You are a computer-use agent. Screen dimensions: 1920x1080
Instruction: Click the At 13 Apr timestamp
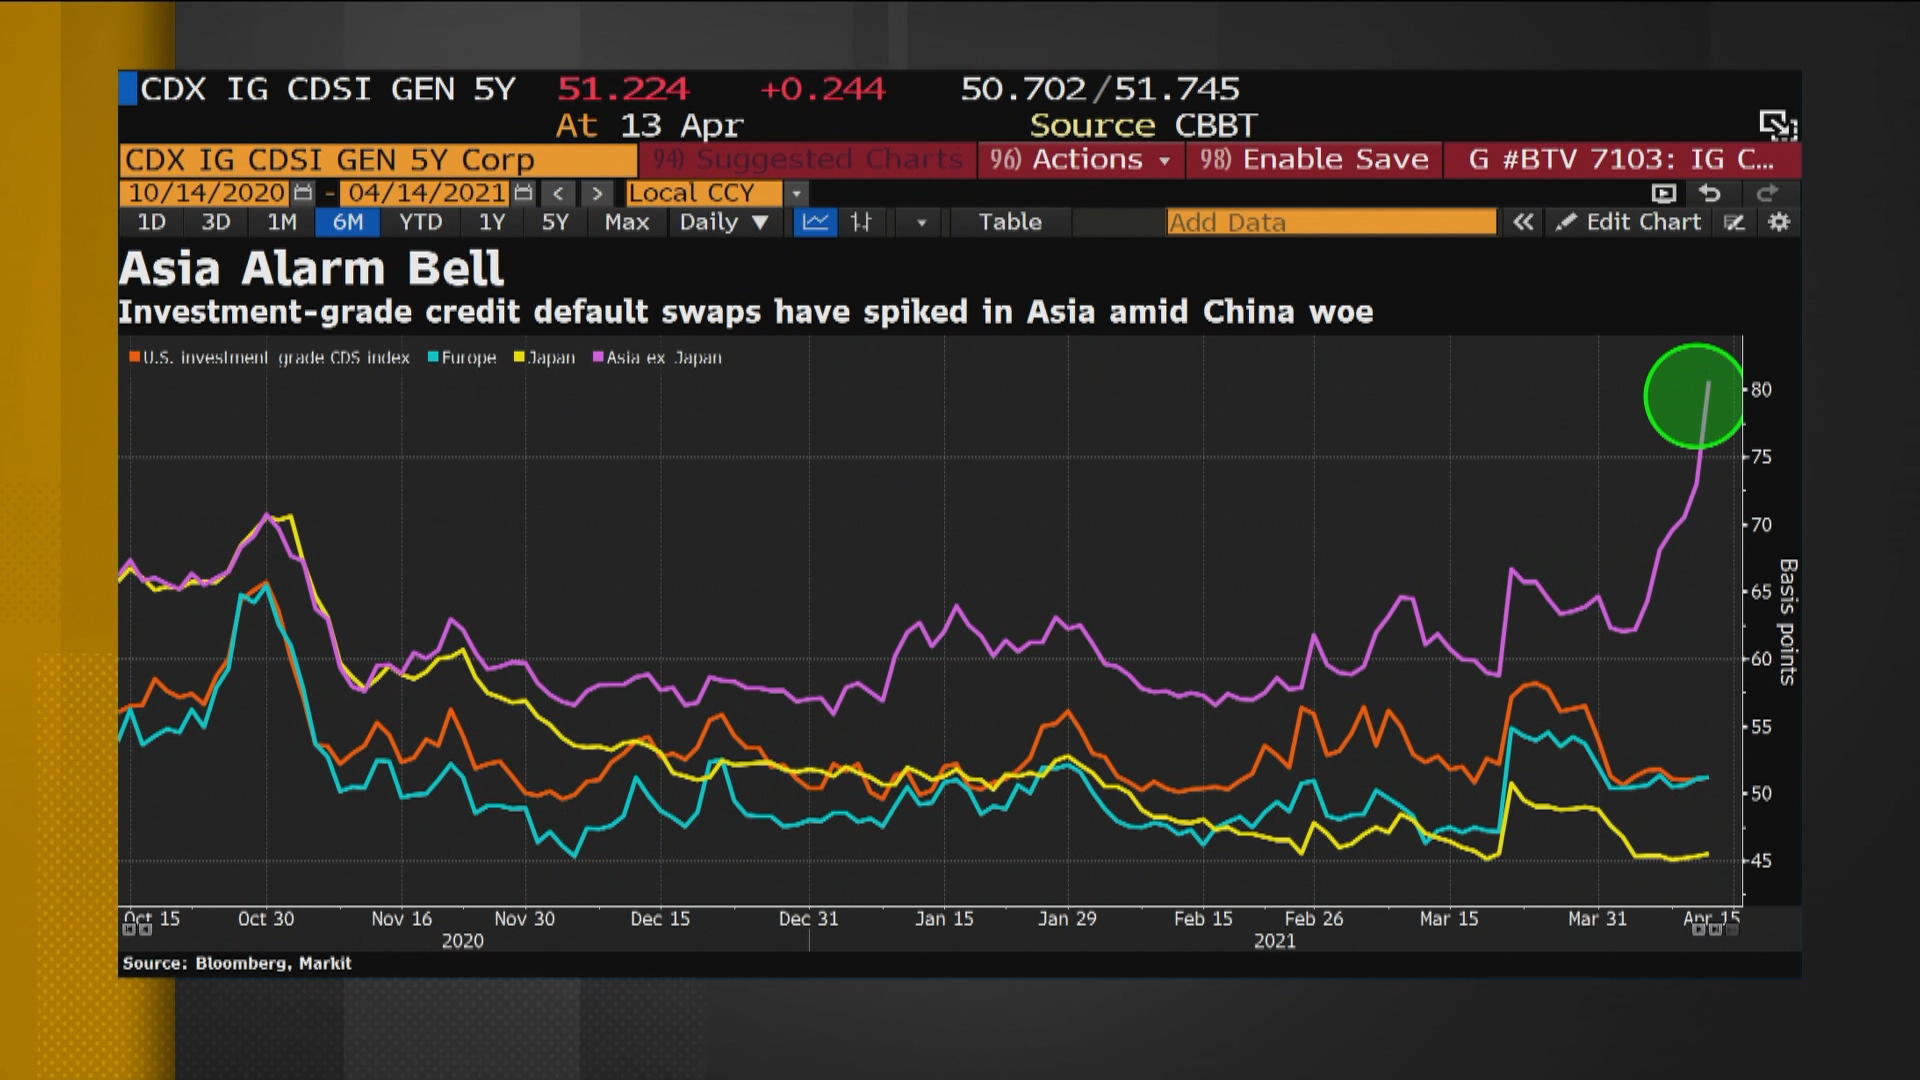[x=650, y=126]
